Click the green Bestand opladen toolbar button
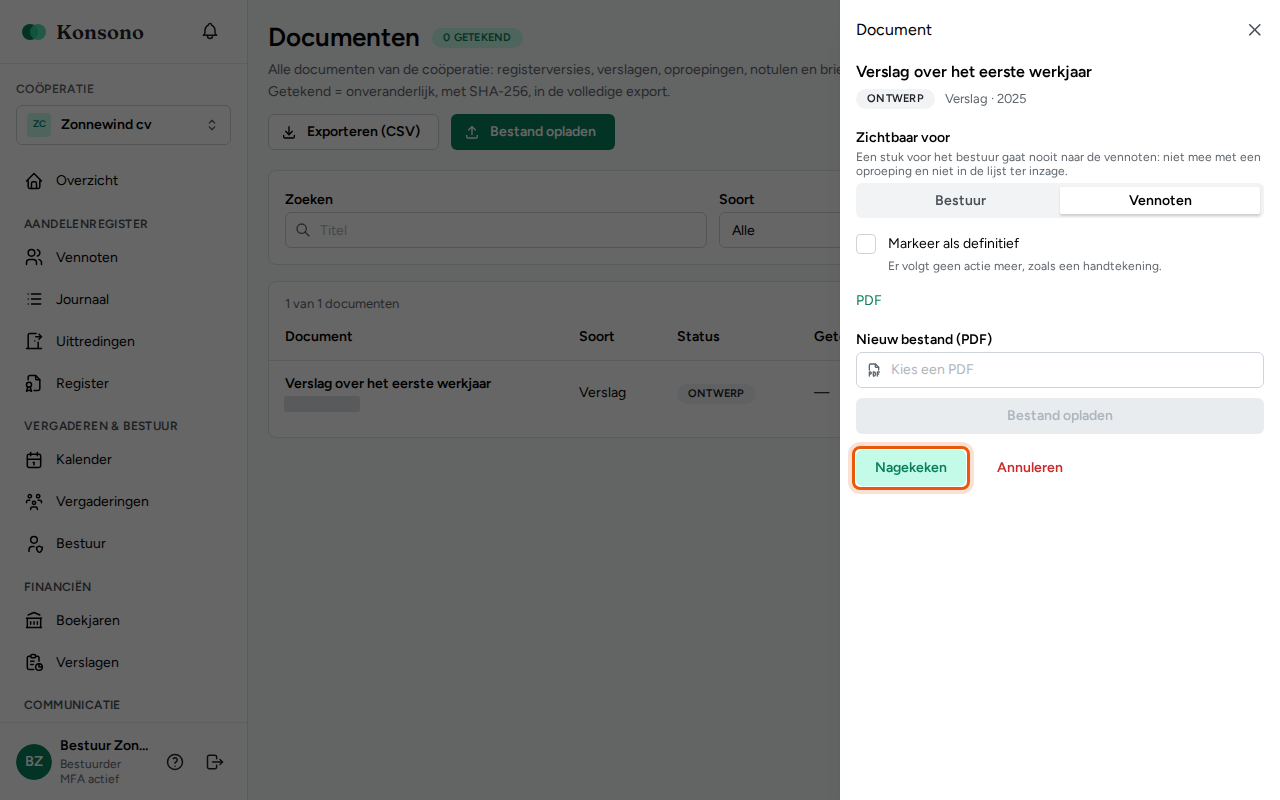 point(533,132)
